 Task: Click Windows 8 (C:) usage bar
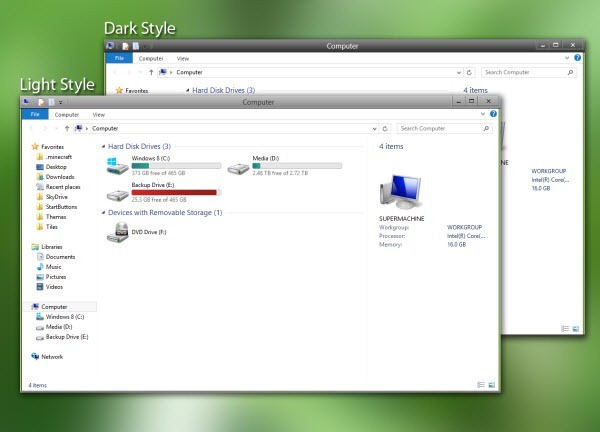[176, 166]
